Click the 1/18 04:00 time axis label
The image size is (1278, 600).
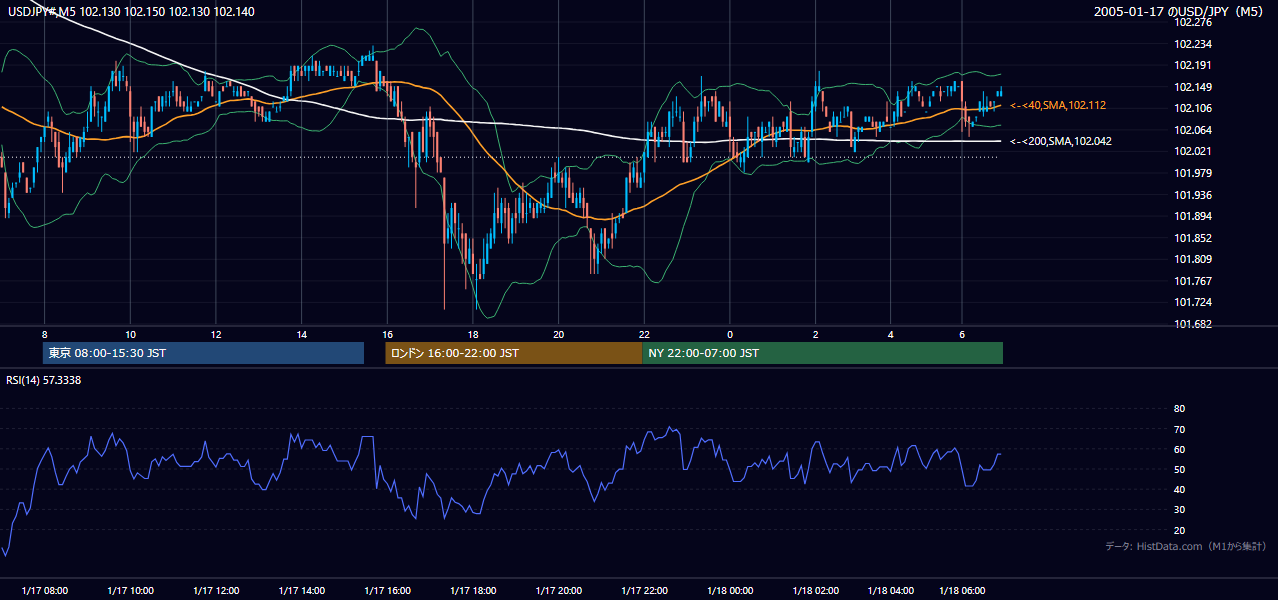[x=891, y=591]
